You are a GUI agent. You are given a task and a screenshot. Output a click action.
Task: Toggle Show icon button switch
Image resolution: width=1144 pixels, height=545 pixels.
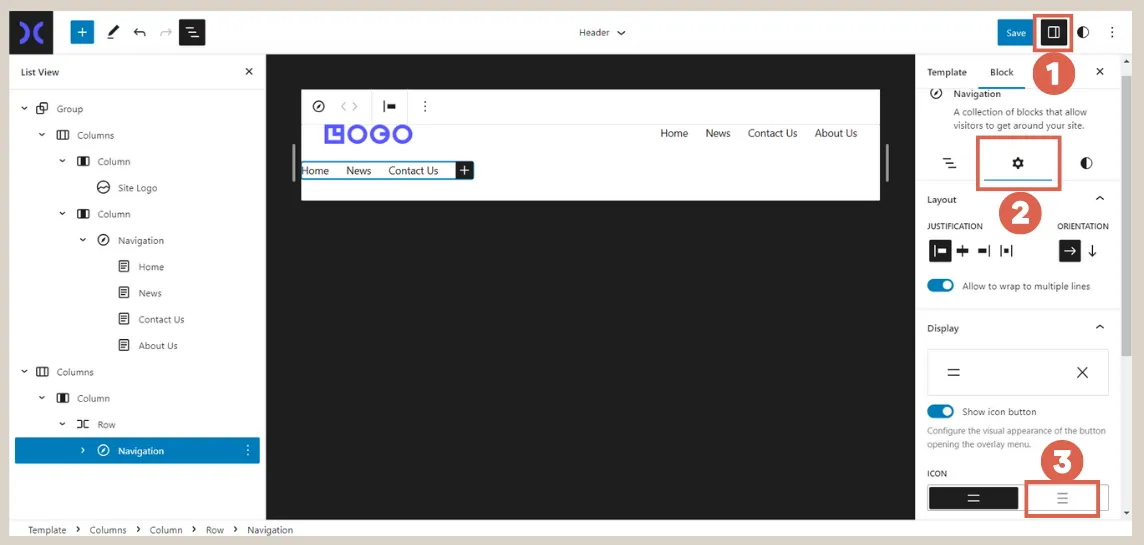click(940, 411)
